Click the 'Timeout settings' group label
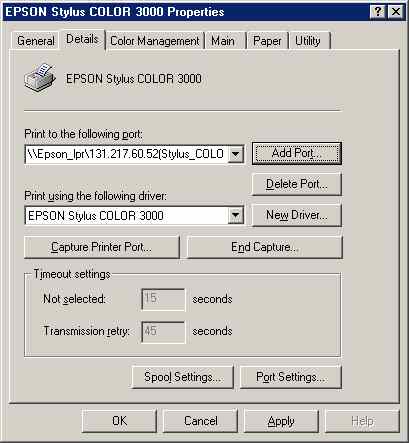The image size is (409, 443). (x=72, y=274)
